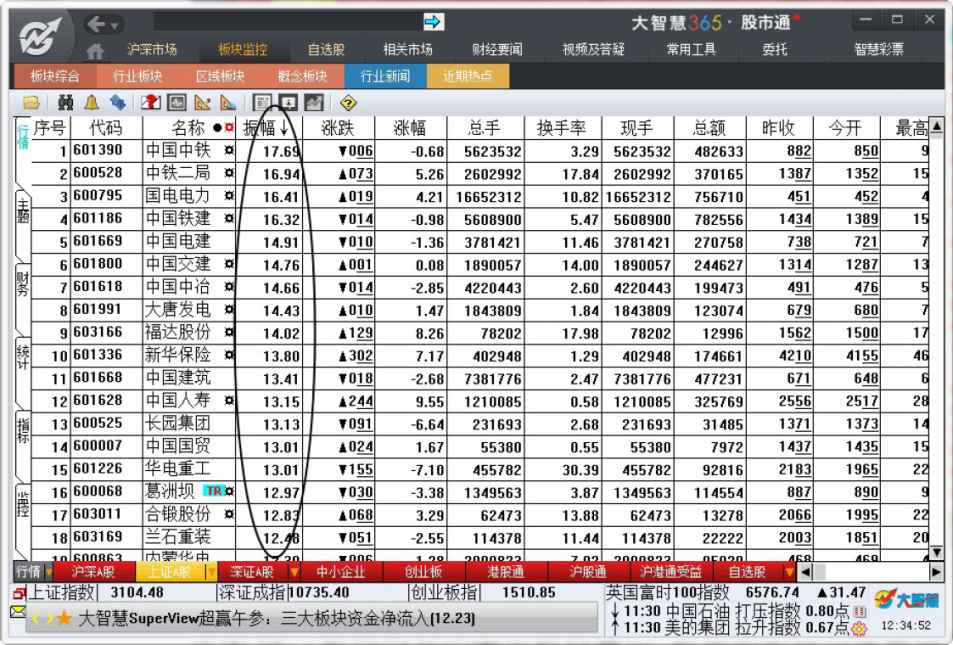The width and height of the screenshot is (953, 645).
Task: Open the dropdown arrow after 深证A股 tab
Action: pos(294,571)
